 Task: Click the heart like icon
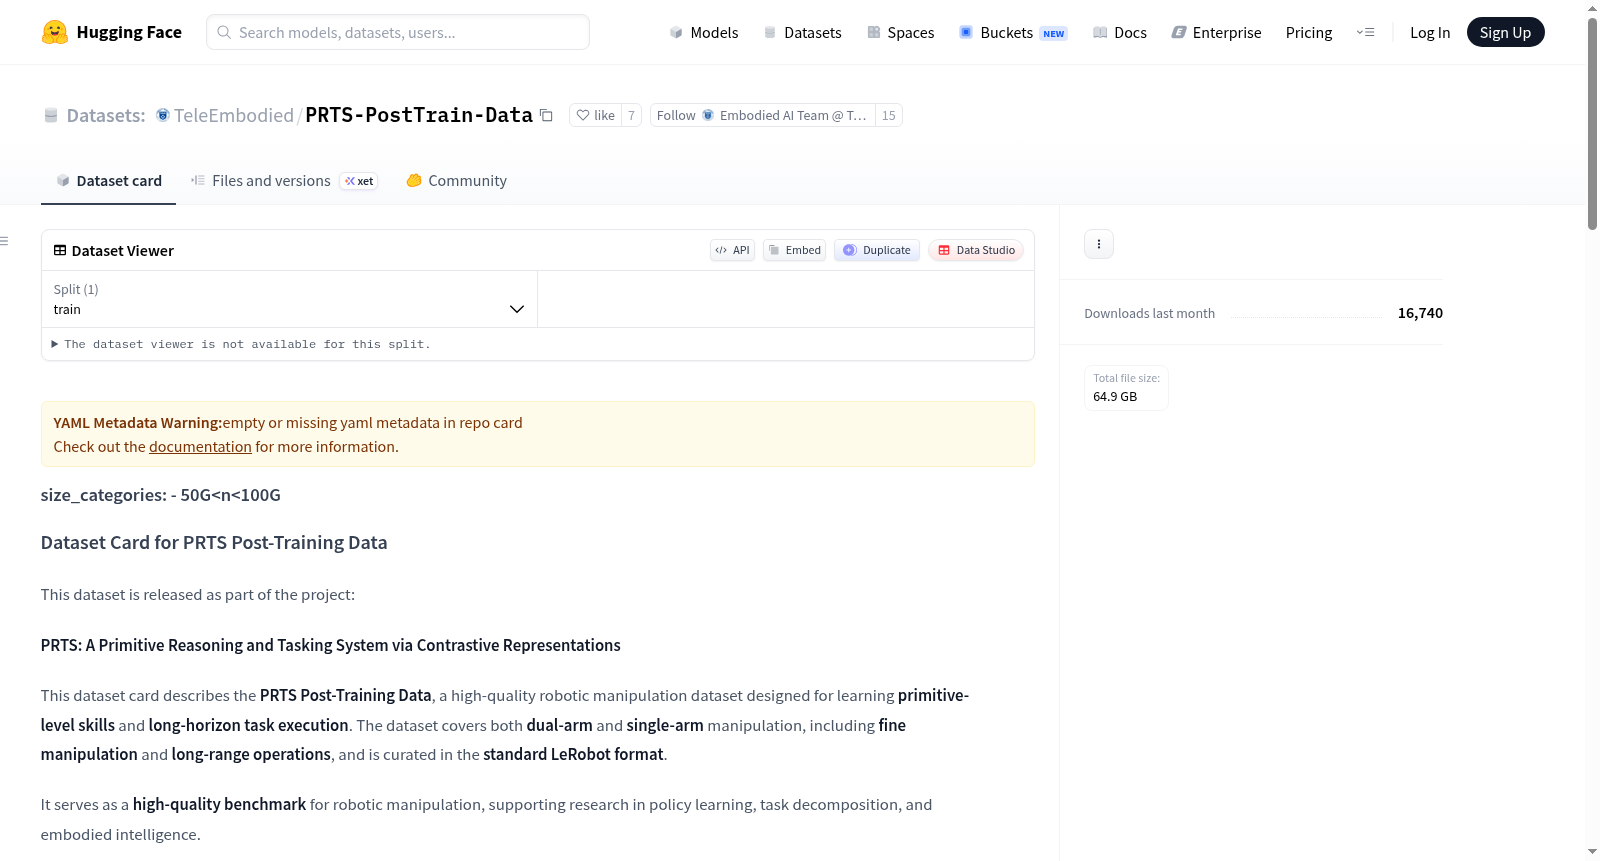583,115
